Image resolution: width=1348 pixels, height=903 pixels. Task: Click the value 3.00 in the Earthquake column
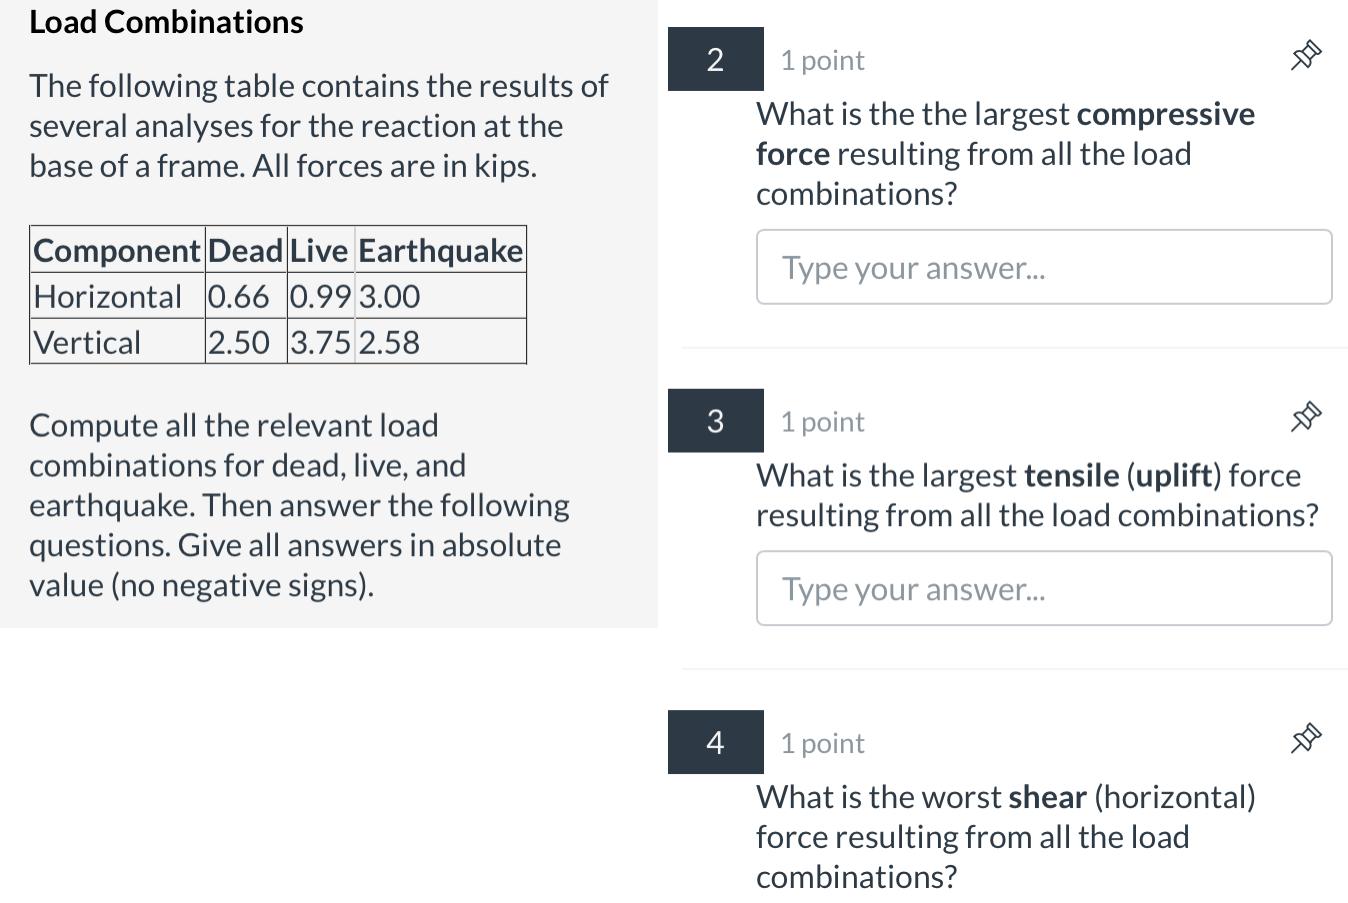click(x=389, y=296)
